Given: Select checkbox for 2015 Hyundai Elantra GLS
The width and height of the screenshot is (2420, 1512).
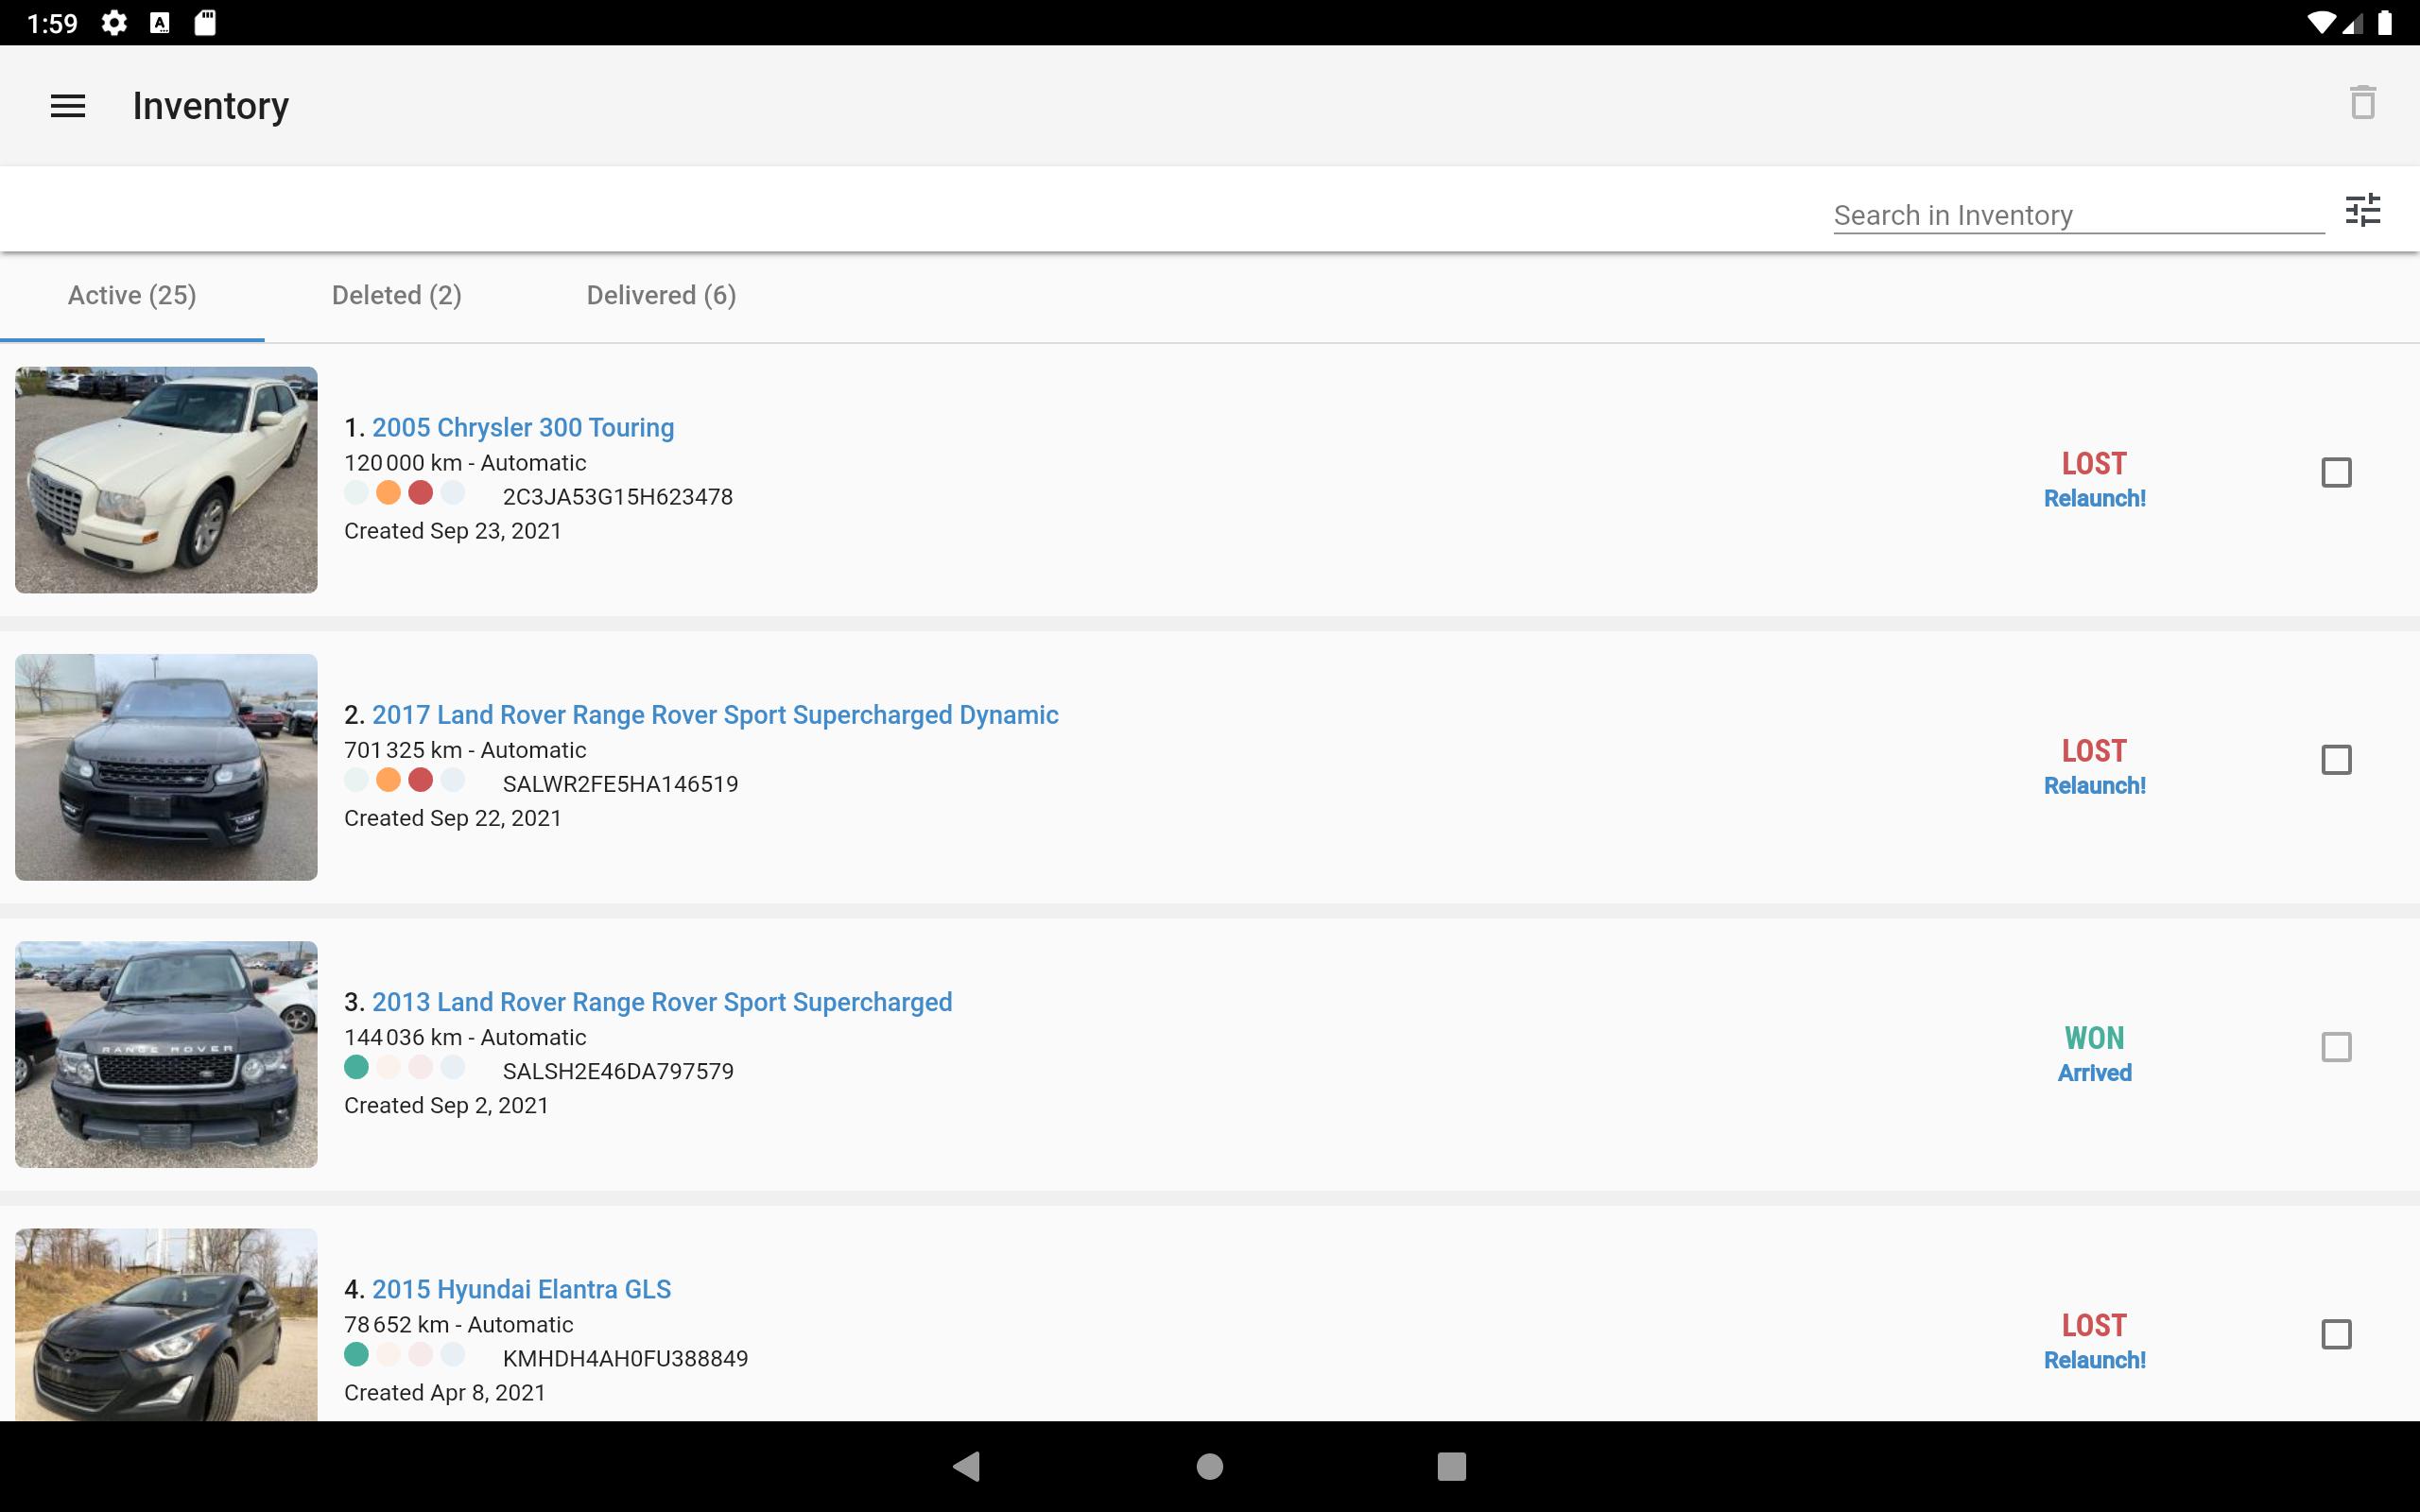Looking at the screenshot, I should [2336, 1334].
